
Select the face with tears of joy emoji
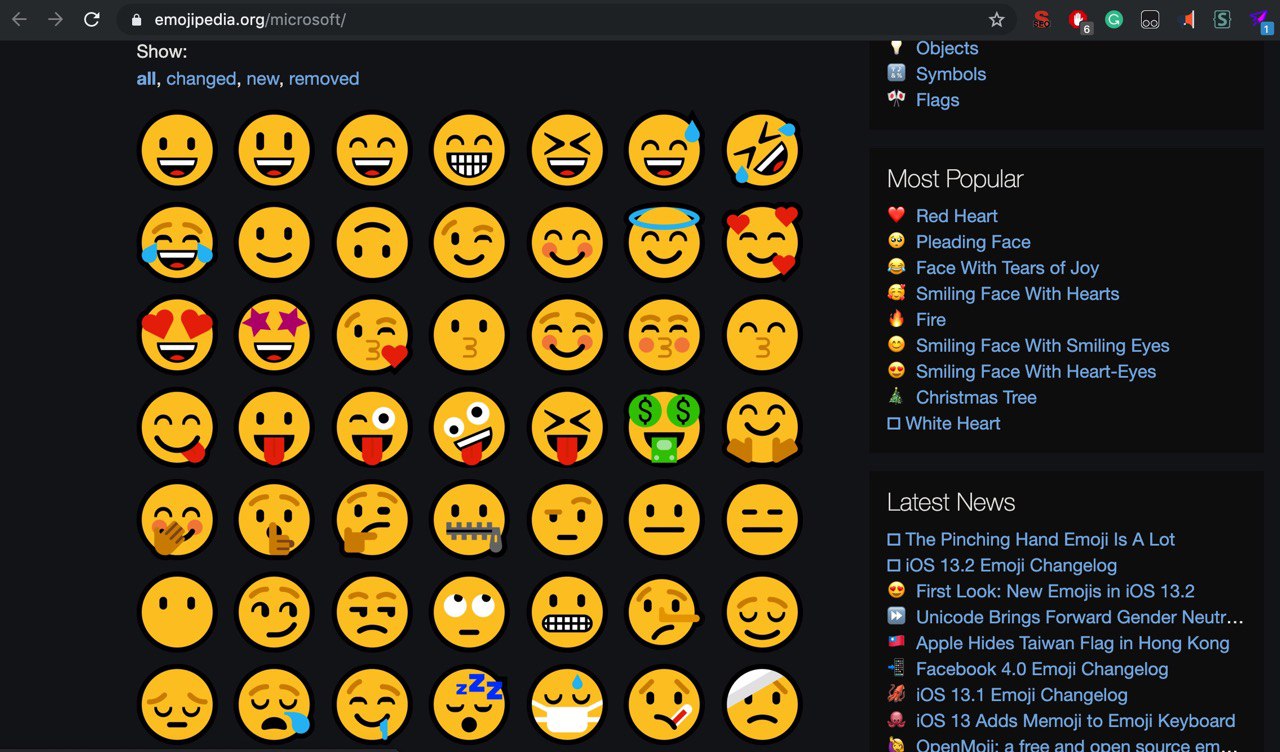coord(176,243)
